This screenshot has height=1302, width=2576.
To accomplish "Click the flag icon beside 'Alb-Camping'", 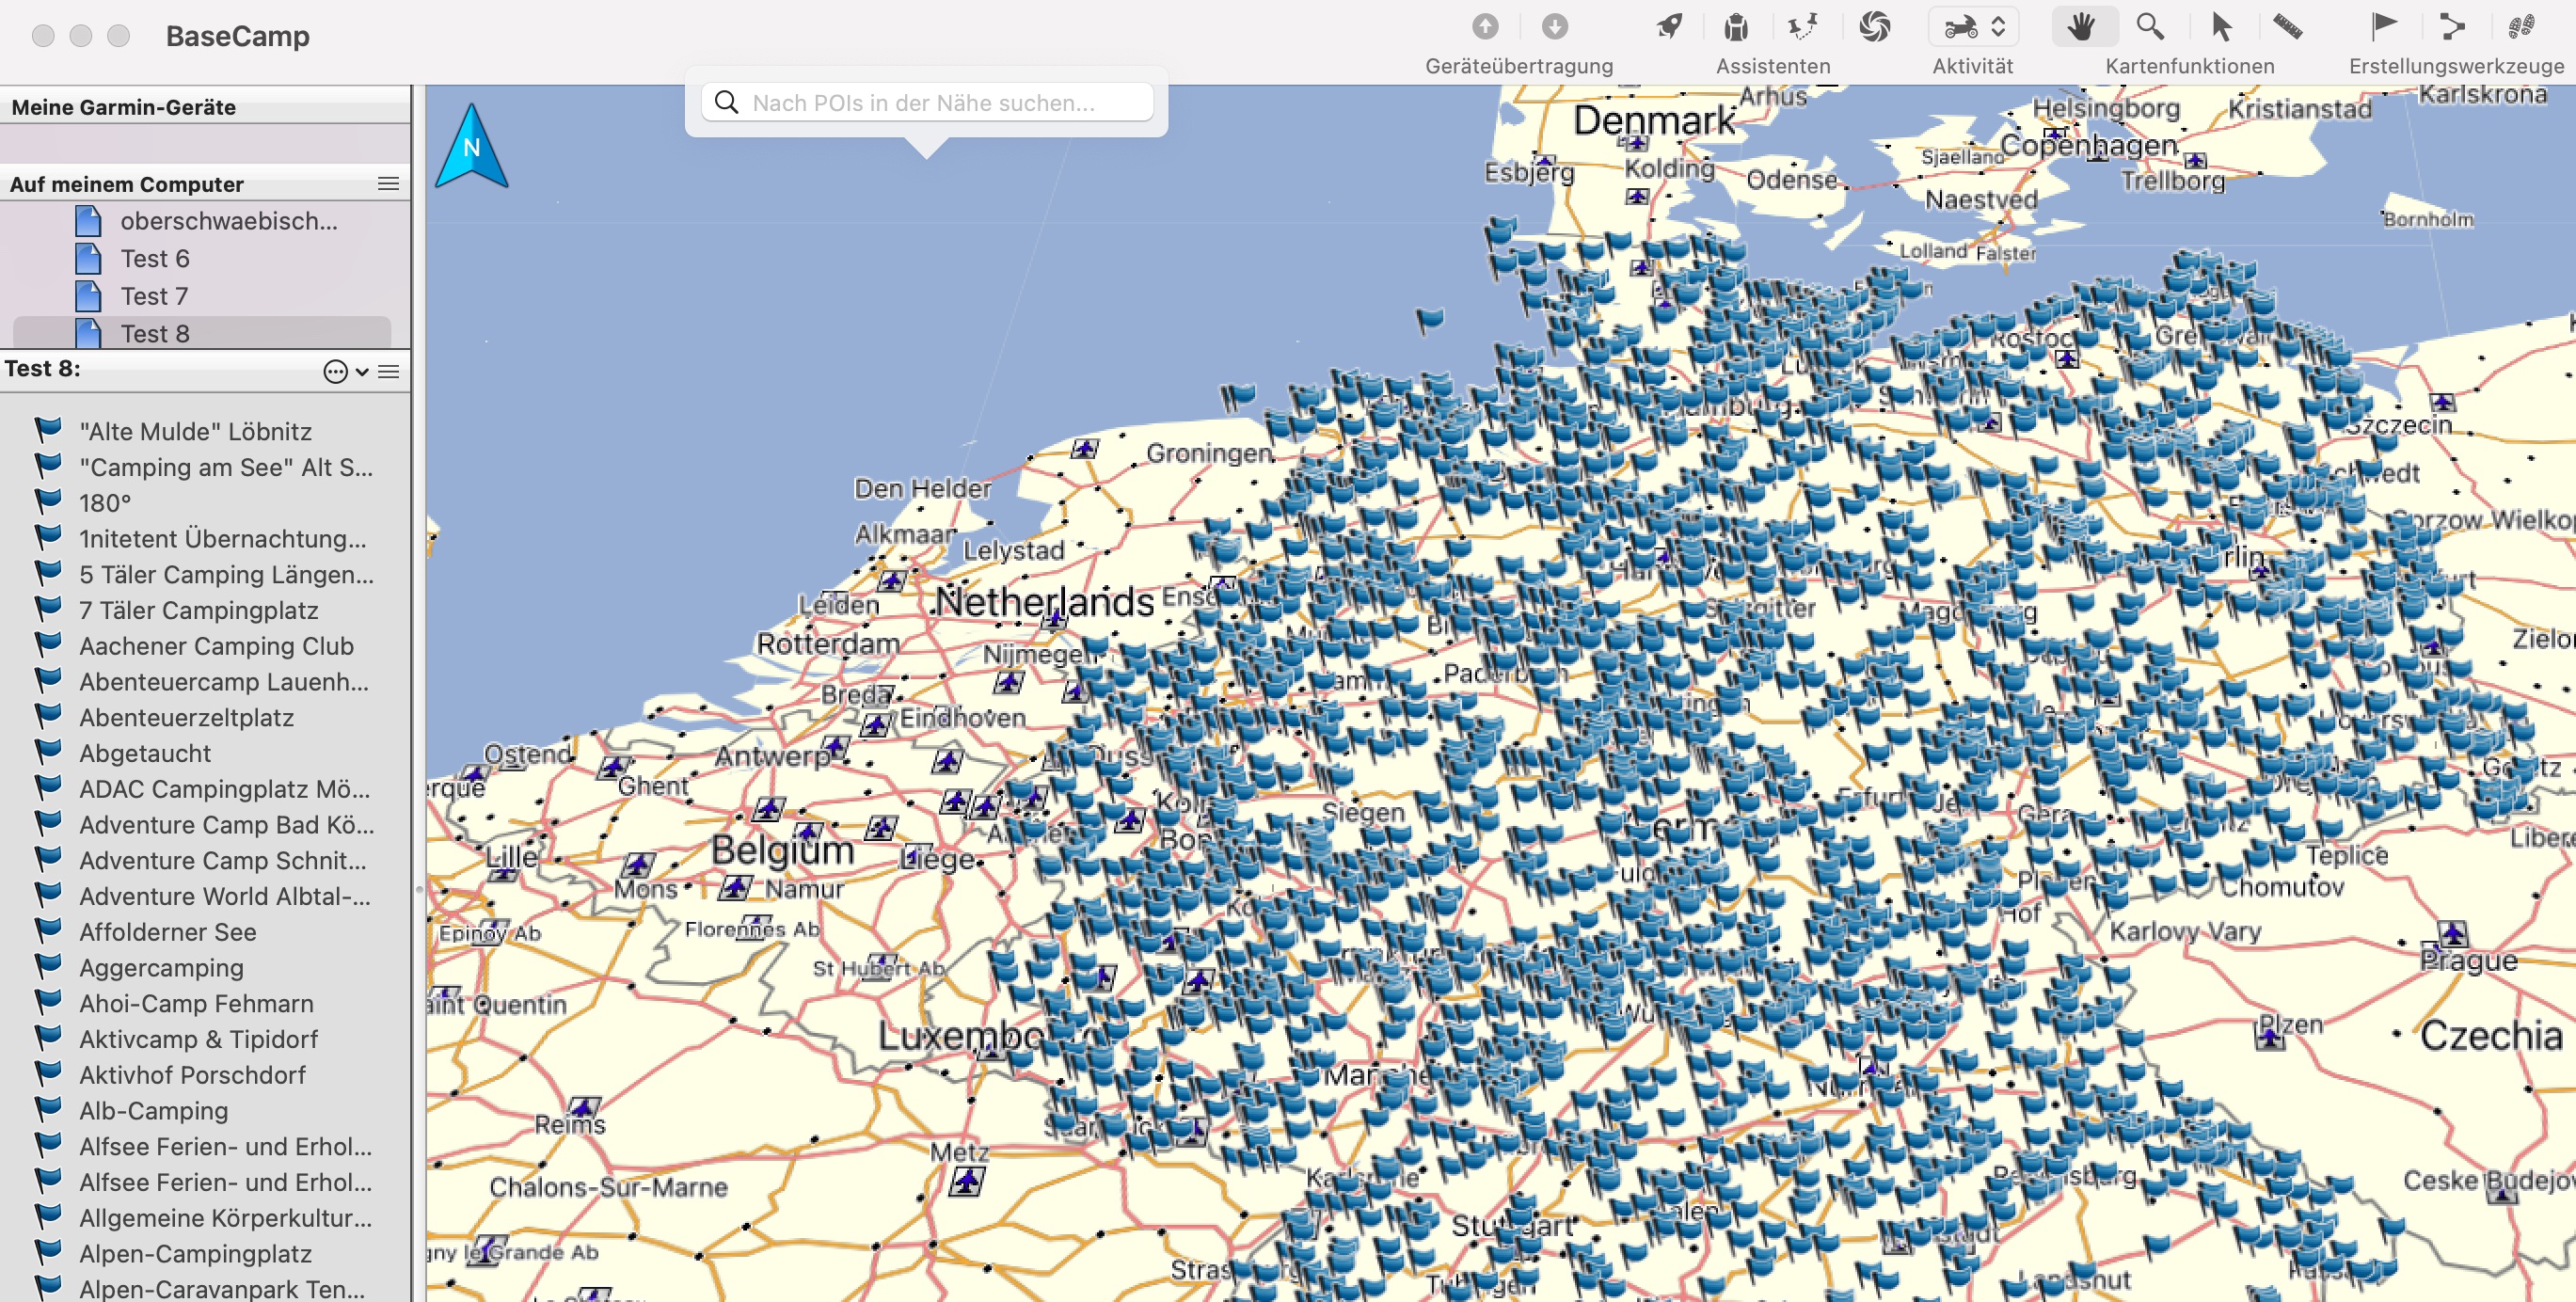I will coord(48,1108).
